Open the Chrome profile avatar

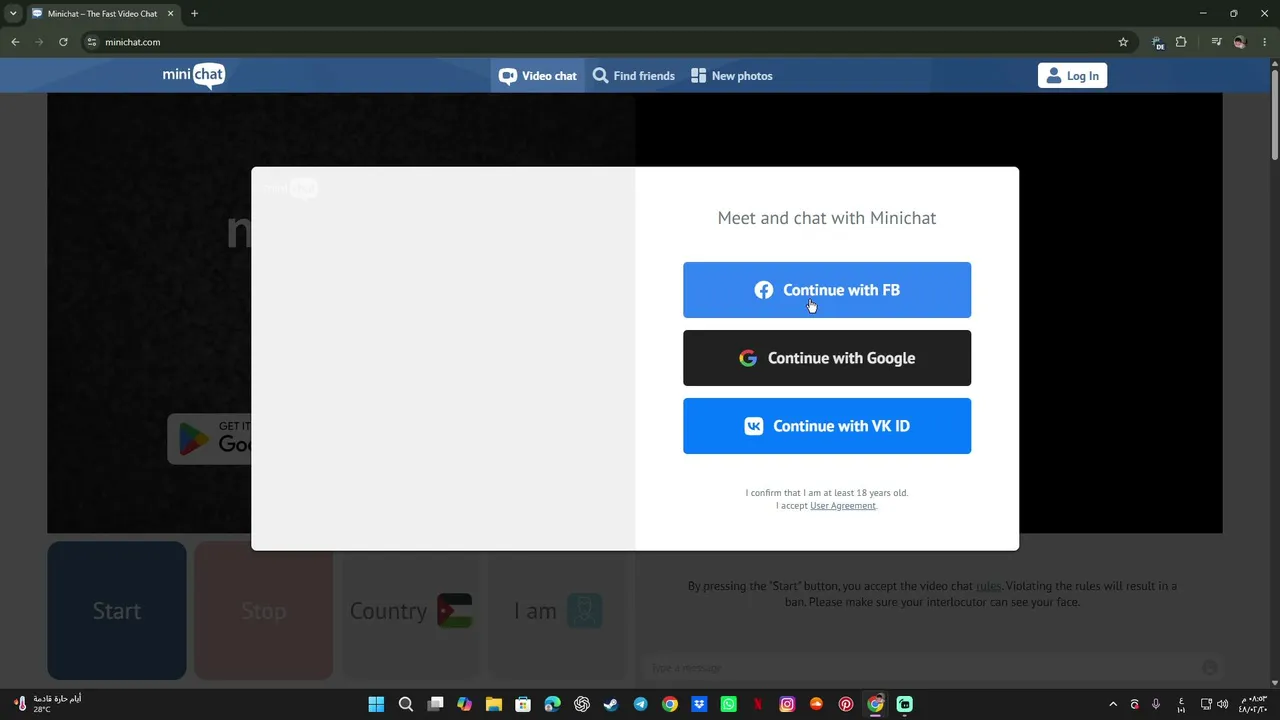click(x=1240, y=42)
